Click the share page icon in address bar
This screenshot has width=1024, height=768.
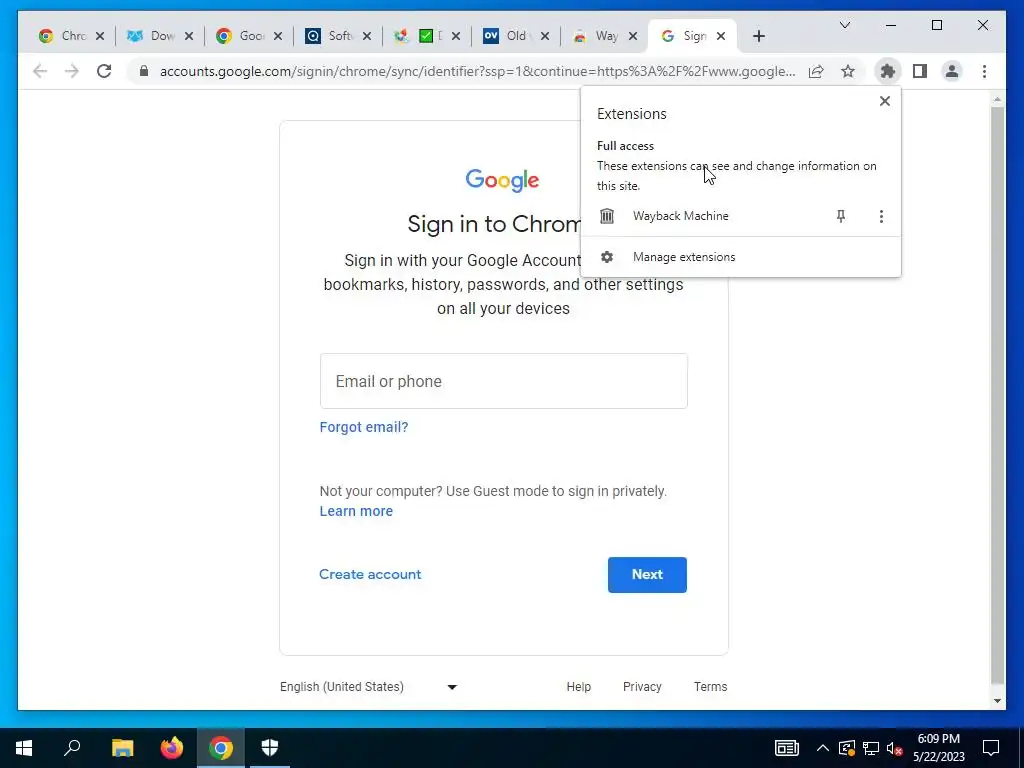pyautogui.click(x=816, y=71)
